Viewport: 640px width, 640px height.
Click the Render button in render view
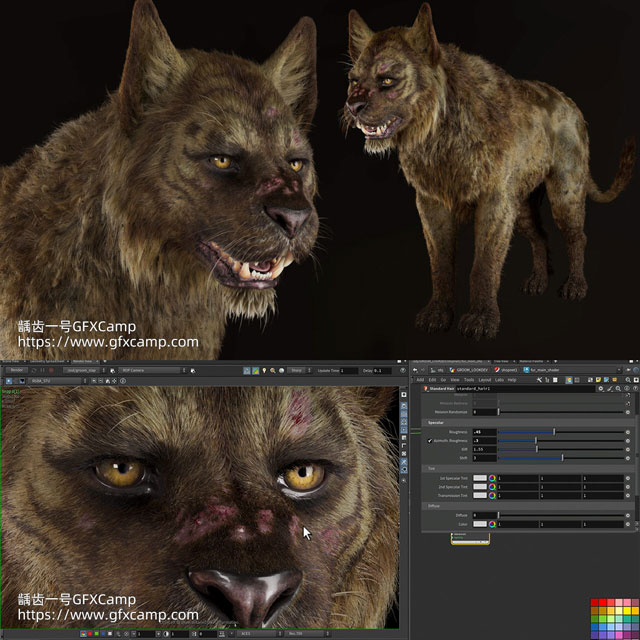17,370
